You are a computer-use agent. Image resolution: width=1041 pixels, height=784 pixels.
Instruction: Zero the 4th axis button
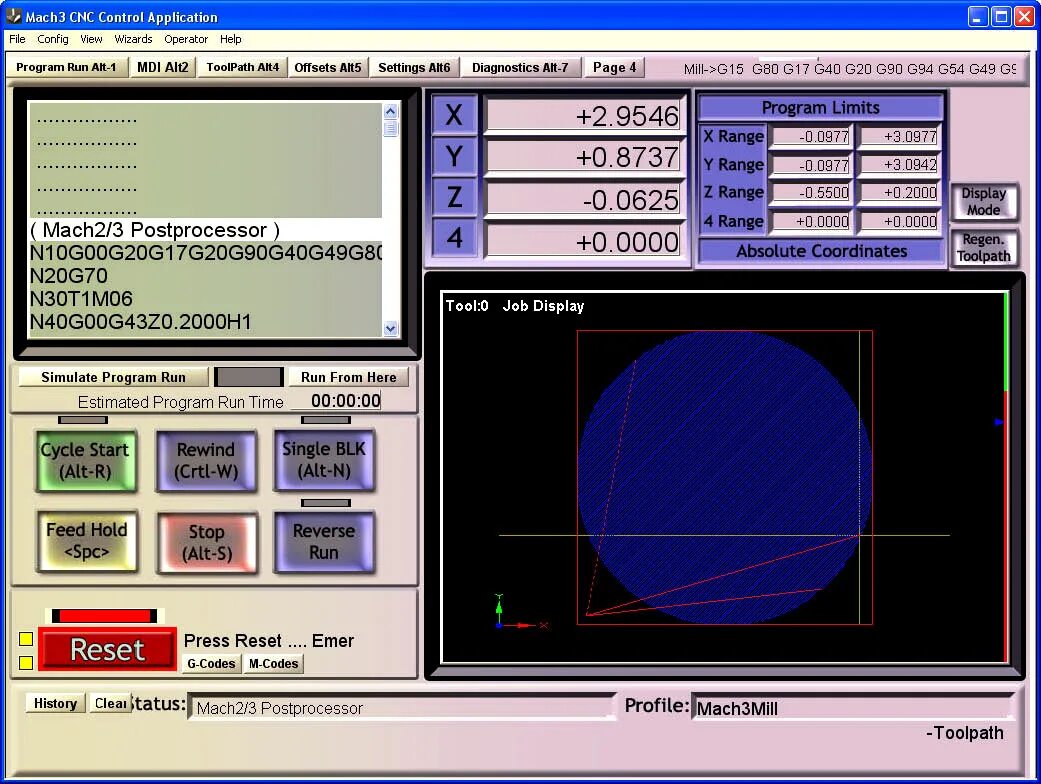[x=454, y=238]
